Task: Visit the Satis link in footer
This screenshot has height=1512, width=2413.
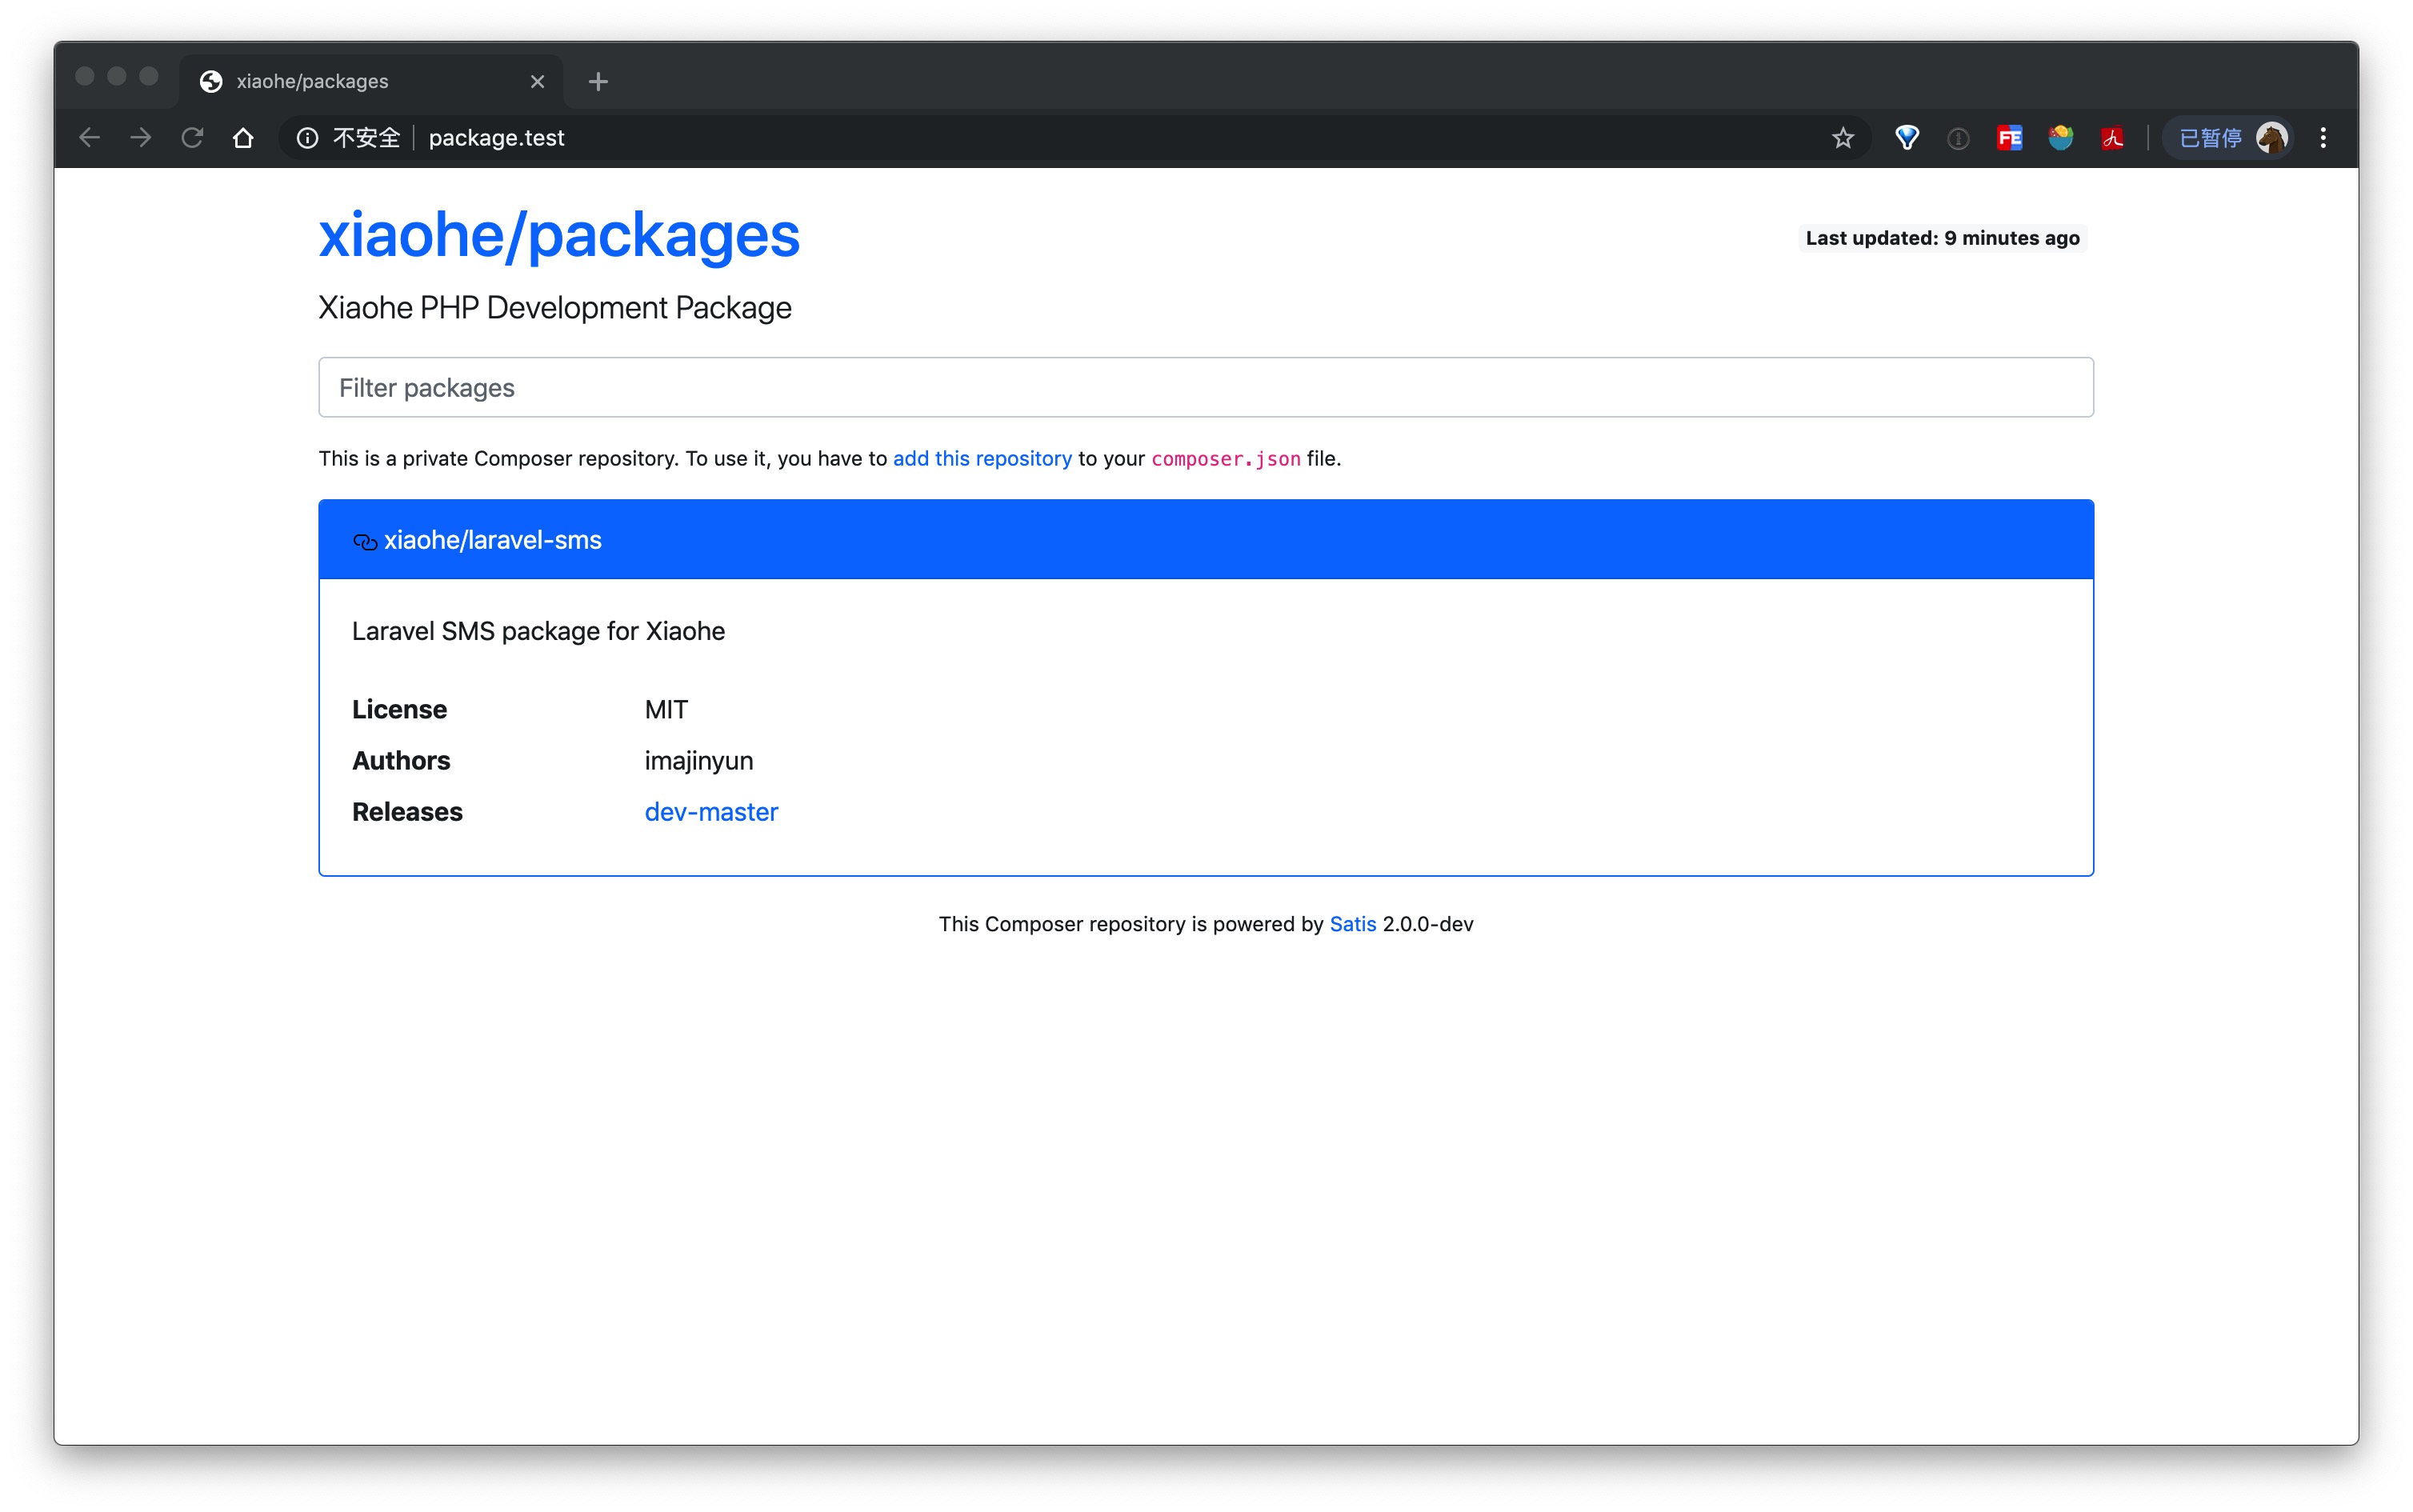Action: (1353, 924)
